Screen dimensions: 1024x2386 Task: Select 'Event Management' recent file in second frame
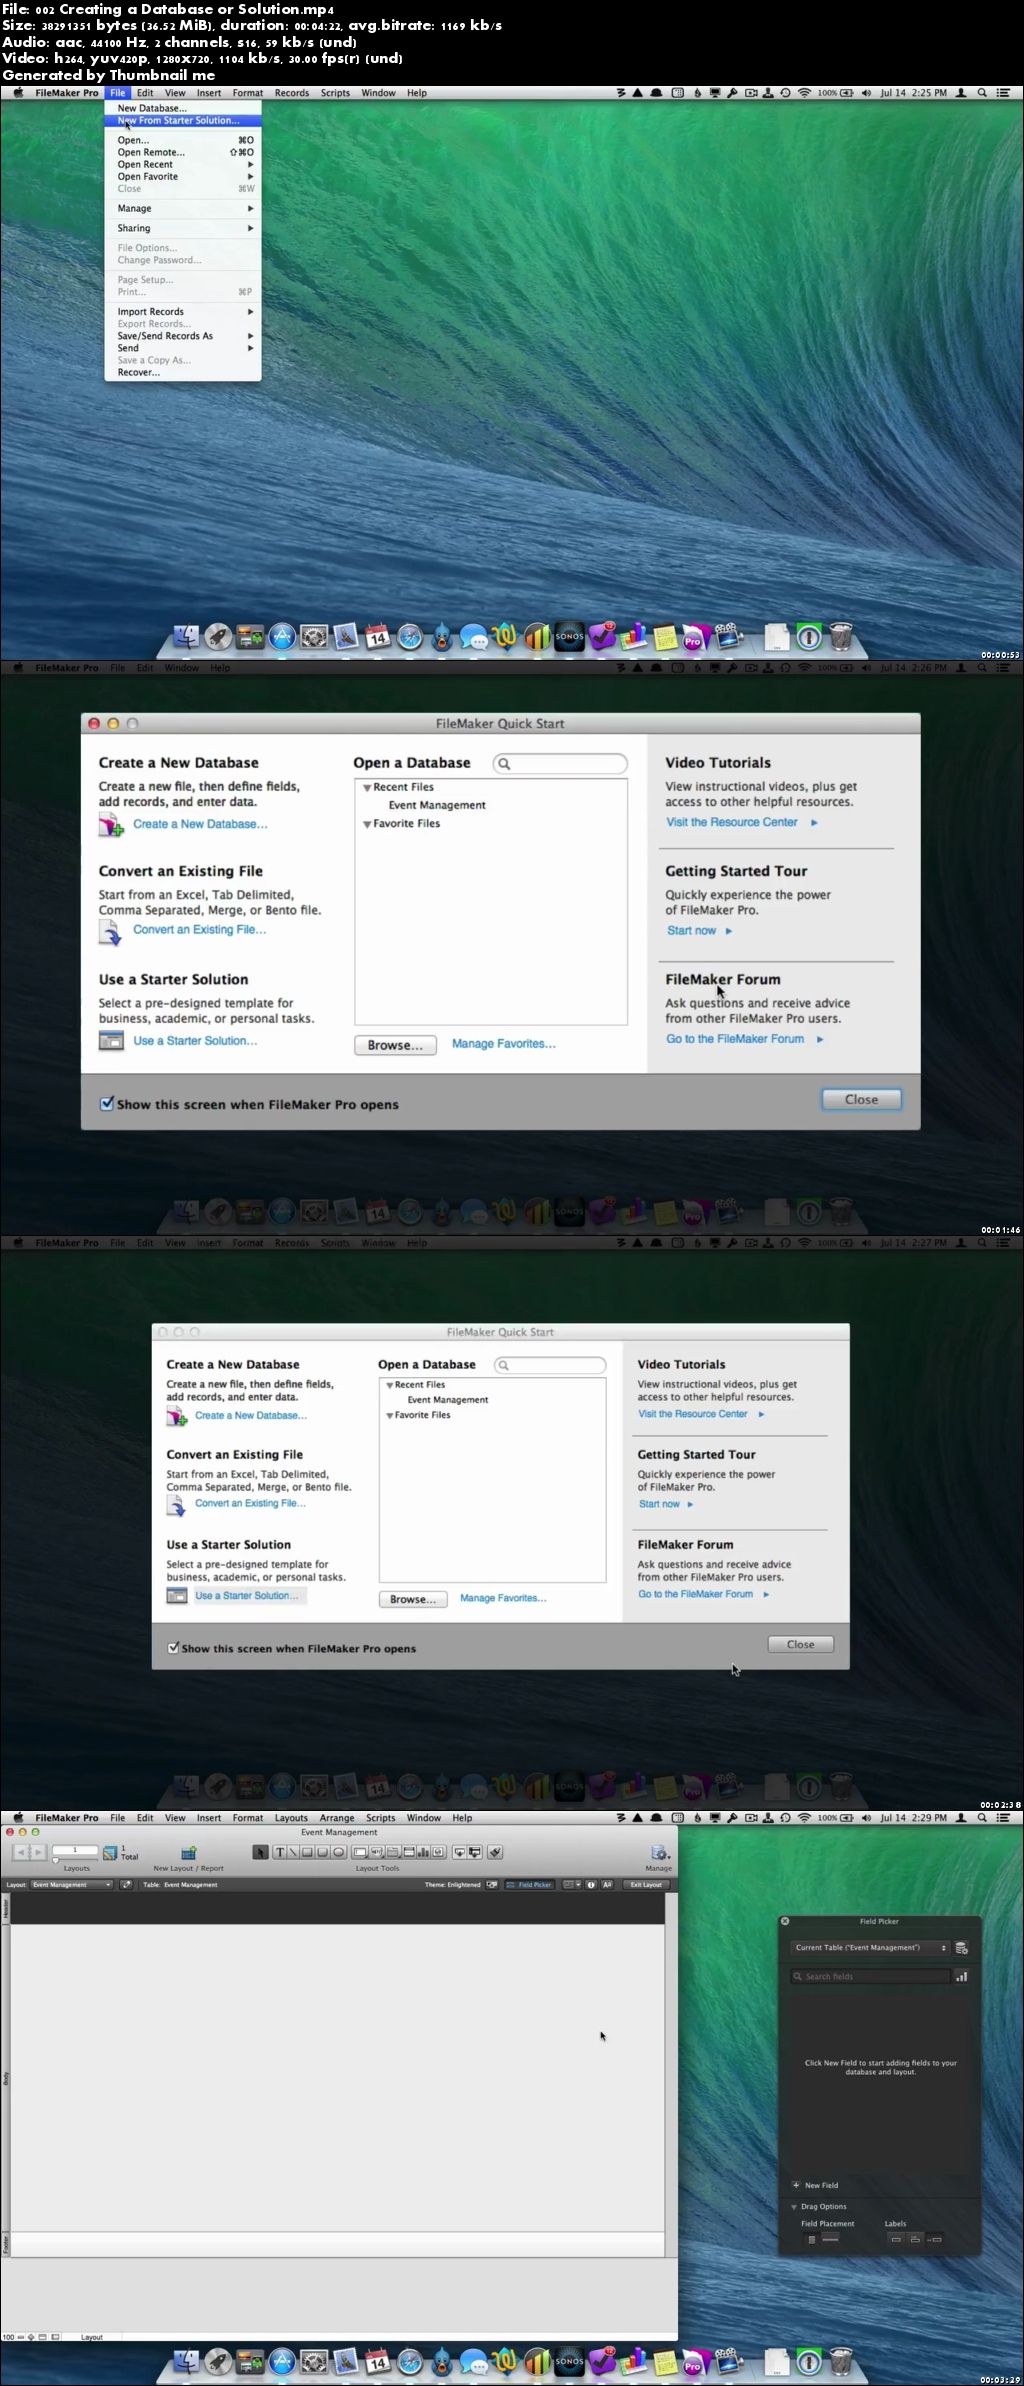click(x=437, y=805)
